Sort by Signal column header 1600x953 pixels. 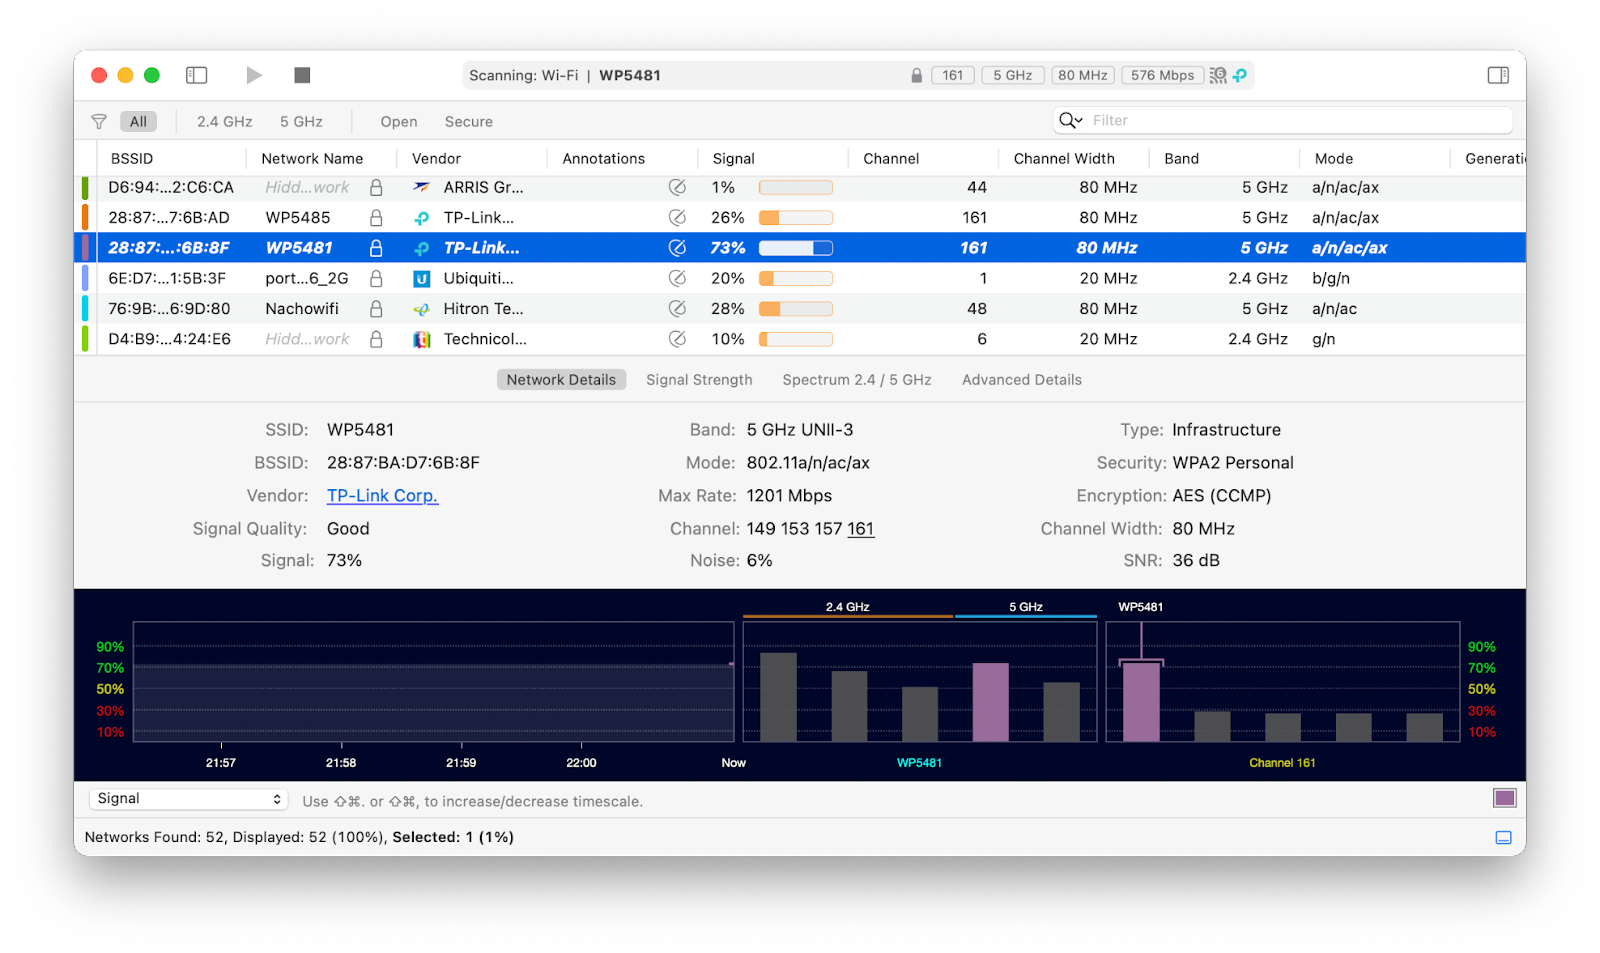click(733, 159)
